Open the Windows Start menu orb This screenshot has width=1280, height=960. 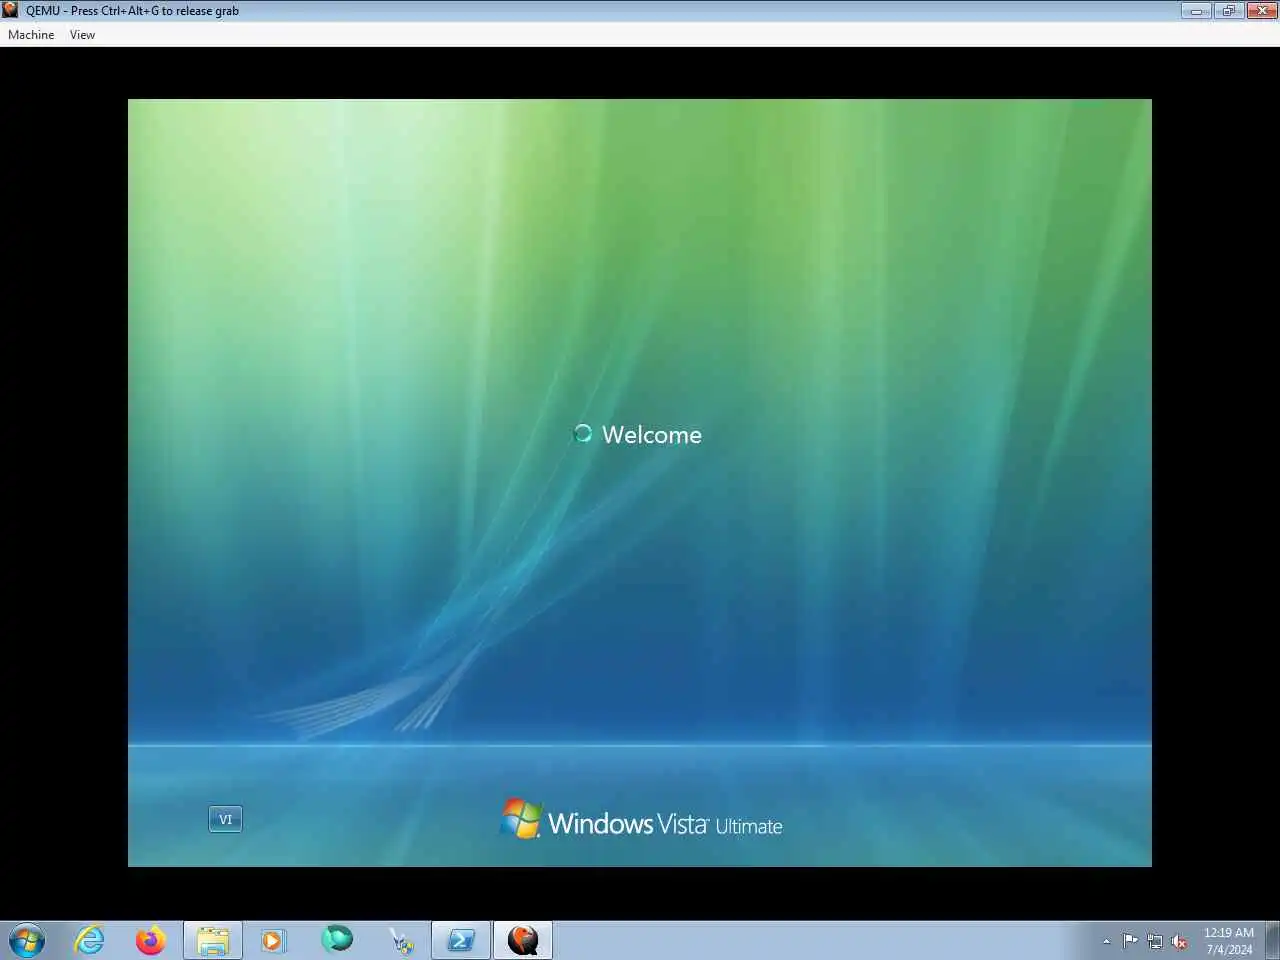coord(27,941)
